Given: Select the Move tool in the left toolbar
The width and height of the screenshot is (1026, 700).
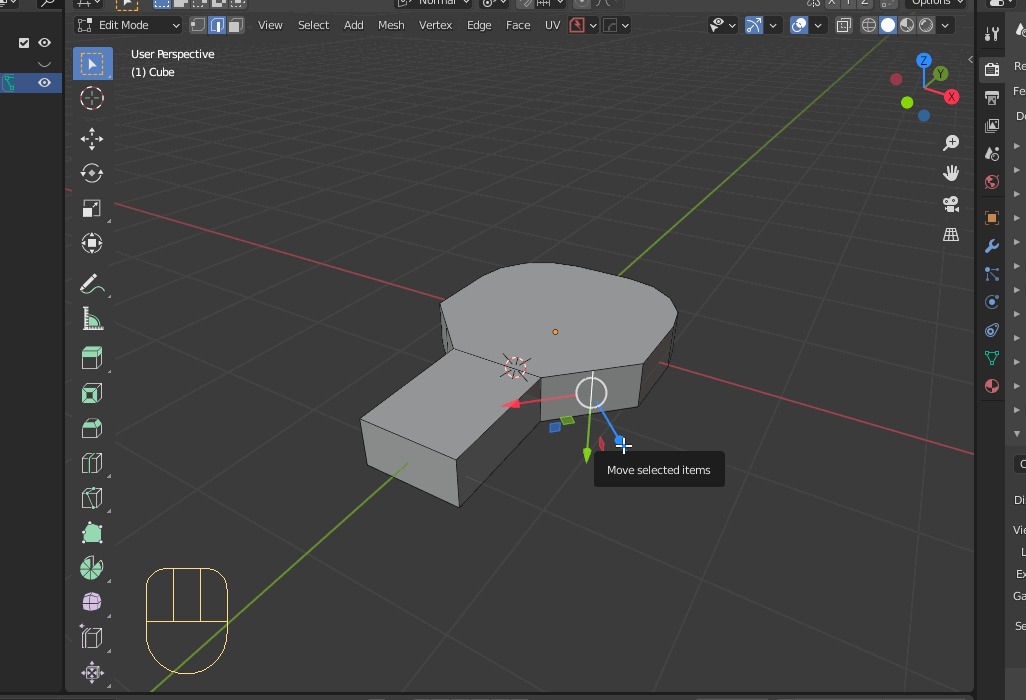Looking at the screenshot, I should pyautogui.click(x=92, y=139).
